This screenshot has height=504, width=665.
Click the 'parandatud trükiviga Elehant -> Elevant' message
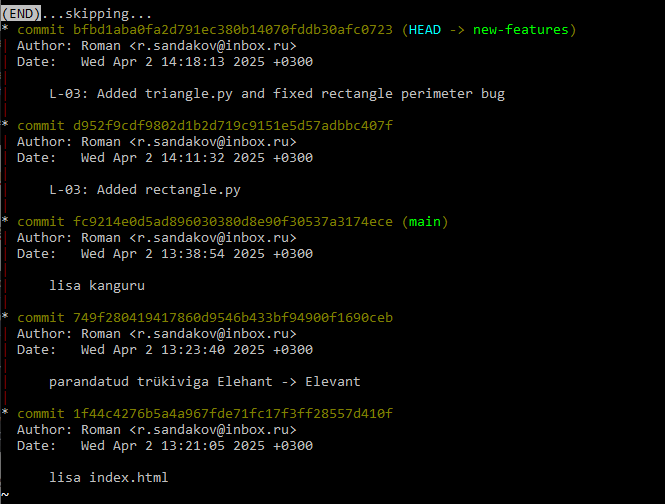[204, 382]
